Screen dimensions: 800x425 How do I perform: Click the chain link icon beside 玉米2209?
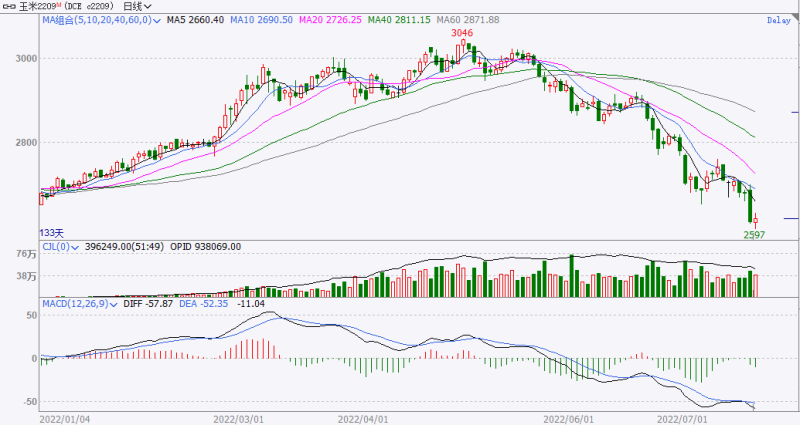(x=10, y=6)
